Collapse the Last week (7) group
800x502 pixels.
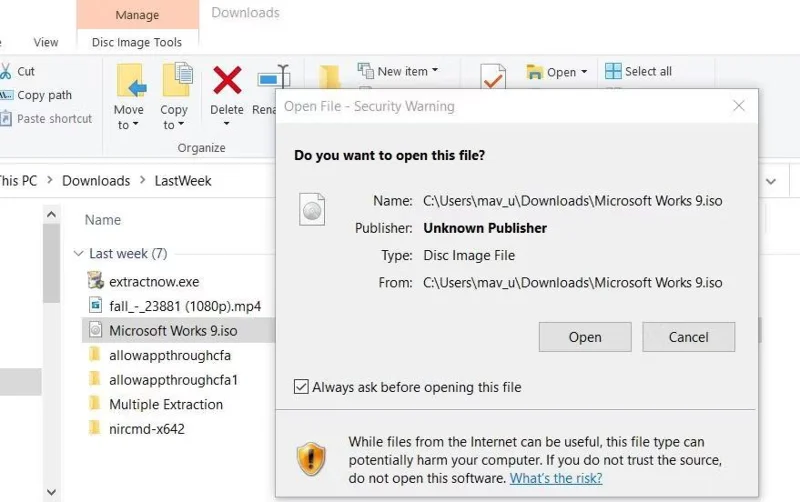coord(78,253)
